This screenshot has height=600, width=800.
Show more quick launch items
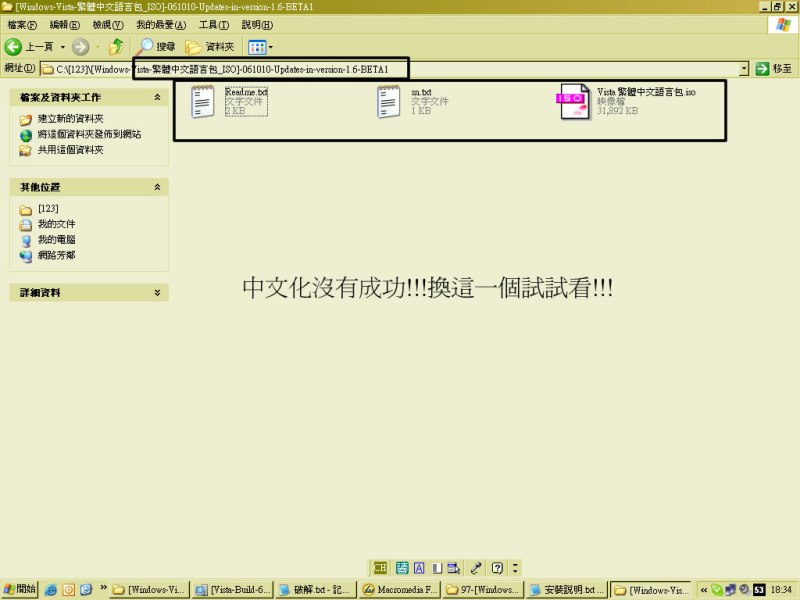tap(103, 587)
